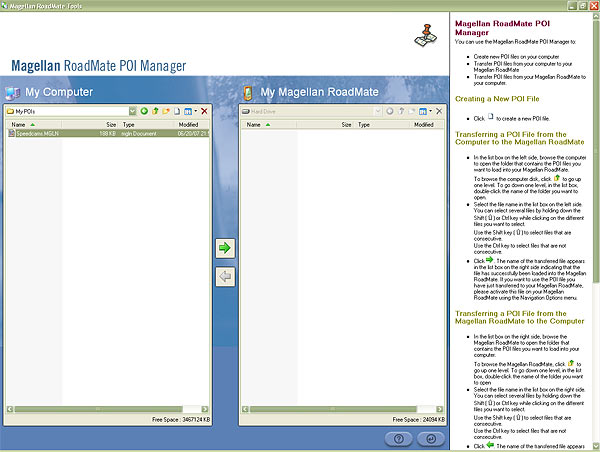Sort RoadMate list by Name column
Image resolution: width=600 pixels, height=452 pixels.
click(268, 124)
